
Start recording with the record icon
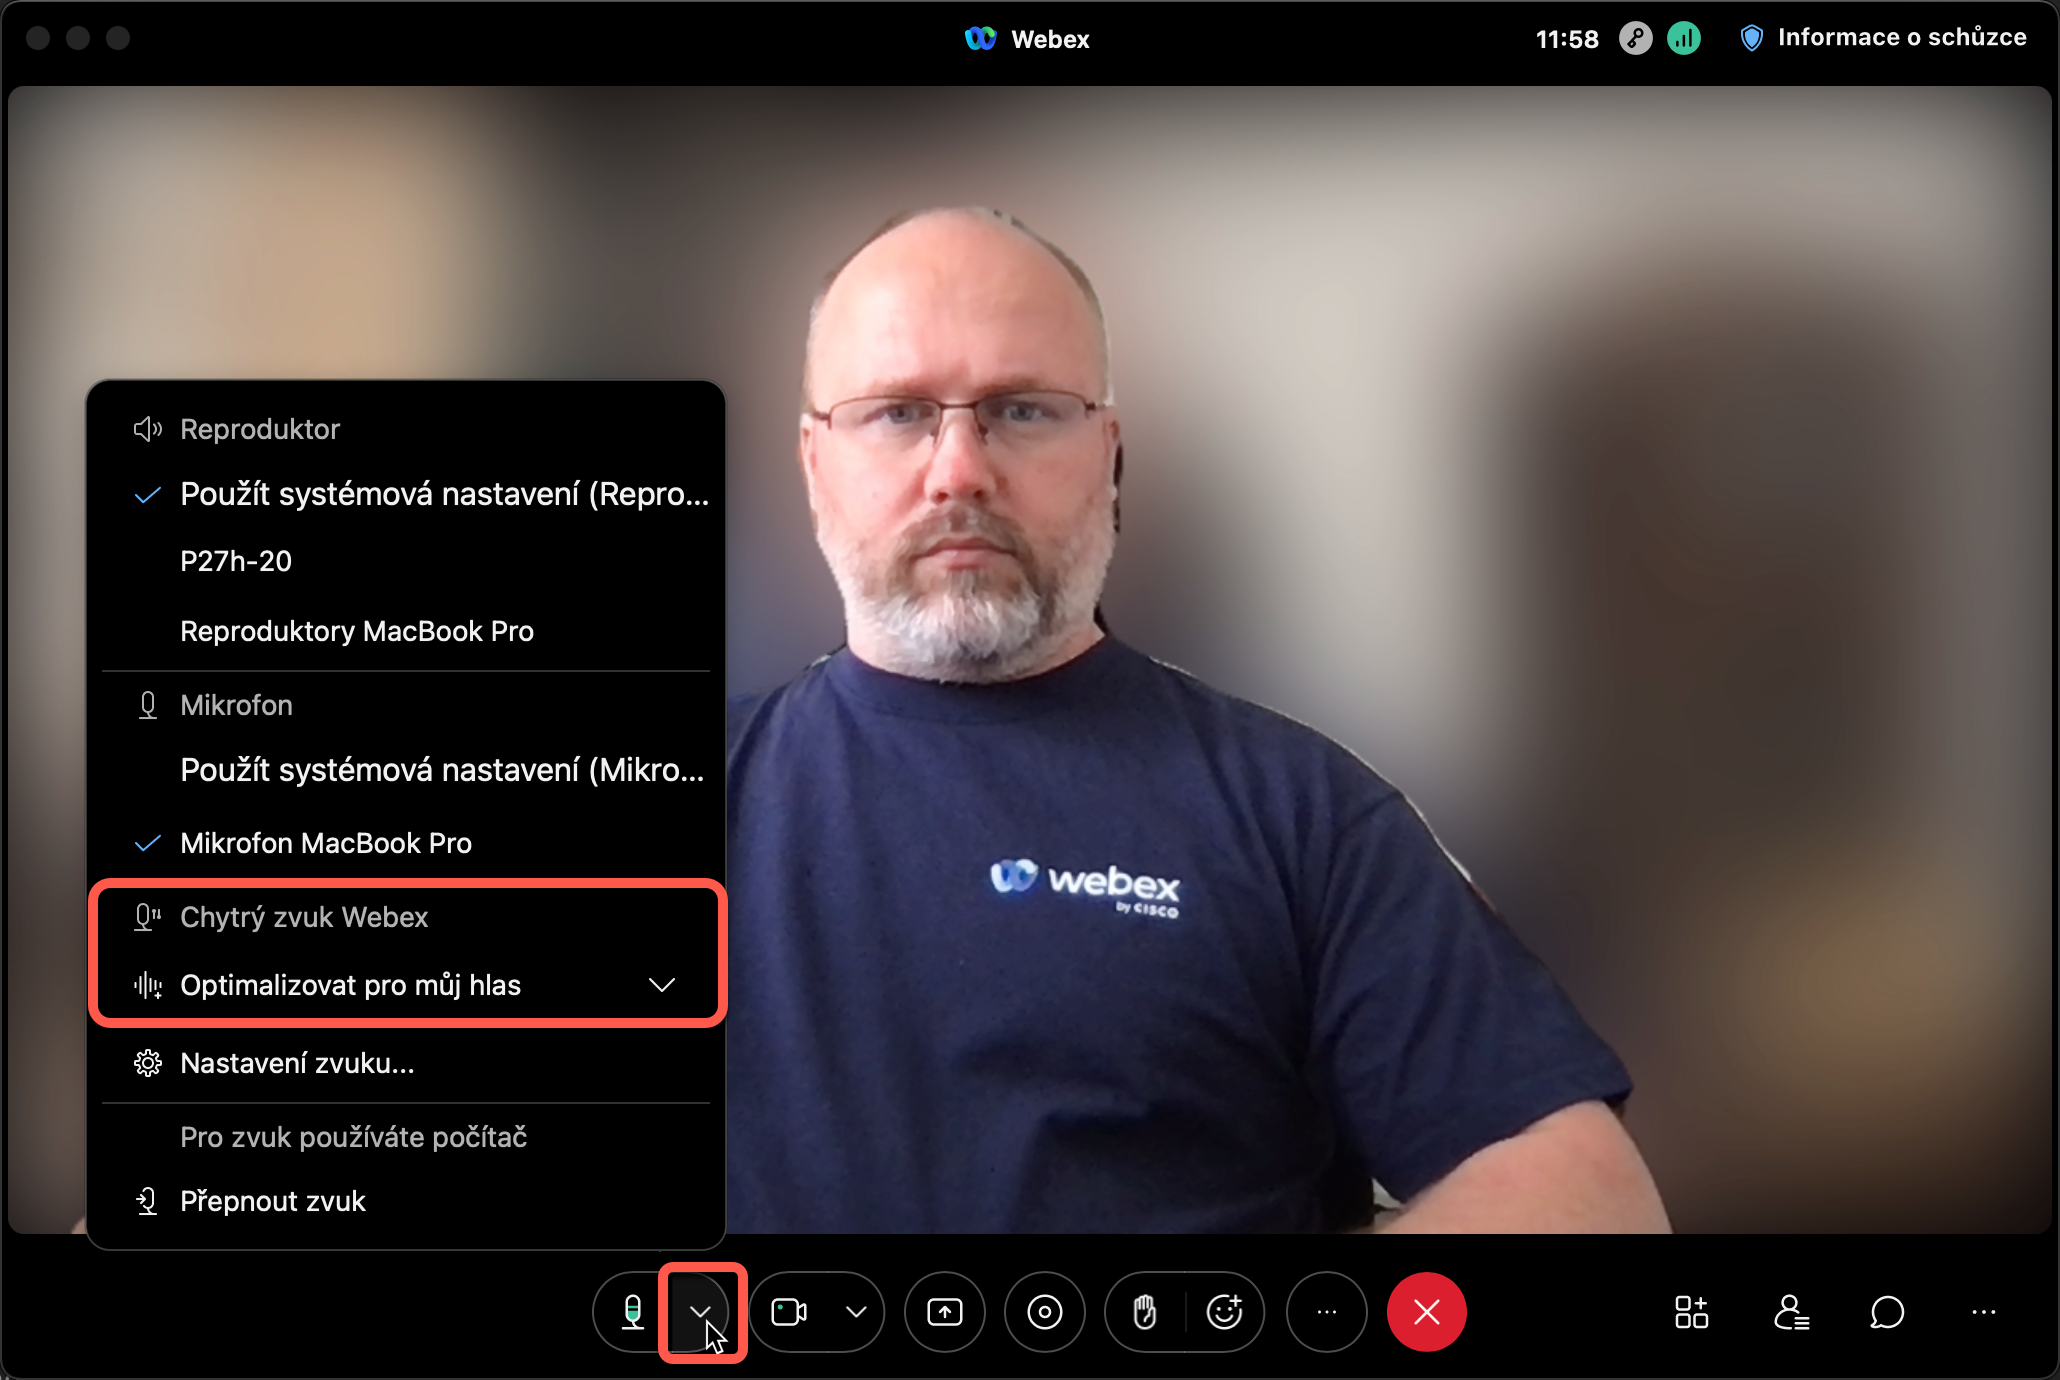click(1045, 1312)
